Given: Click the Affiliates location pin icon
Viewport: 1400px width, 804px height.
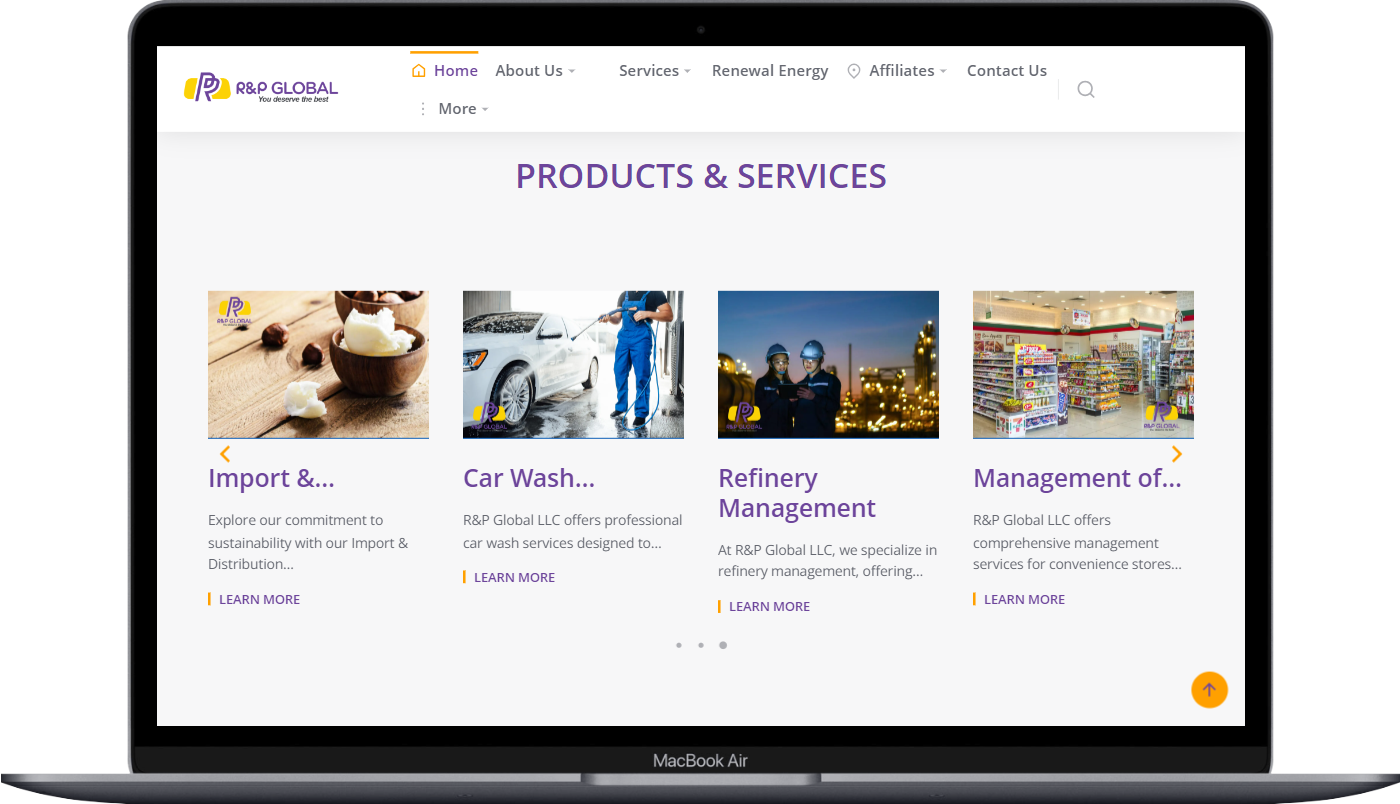Looking at the screenshot, I should click(x=854, y=71).
